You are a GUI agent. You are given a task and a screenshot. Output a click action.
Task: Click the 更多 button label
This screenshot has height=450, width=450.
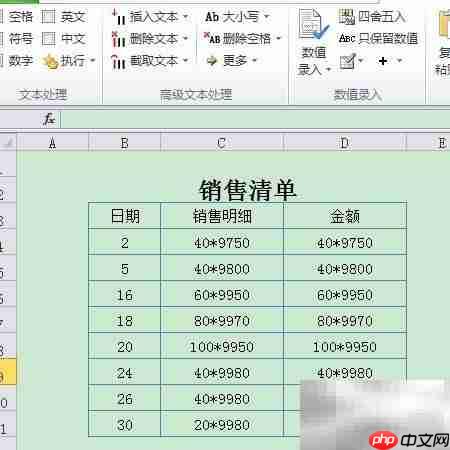coord(235,61)
